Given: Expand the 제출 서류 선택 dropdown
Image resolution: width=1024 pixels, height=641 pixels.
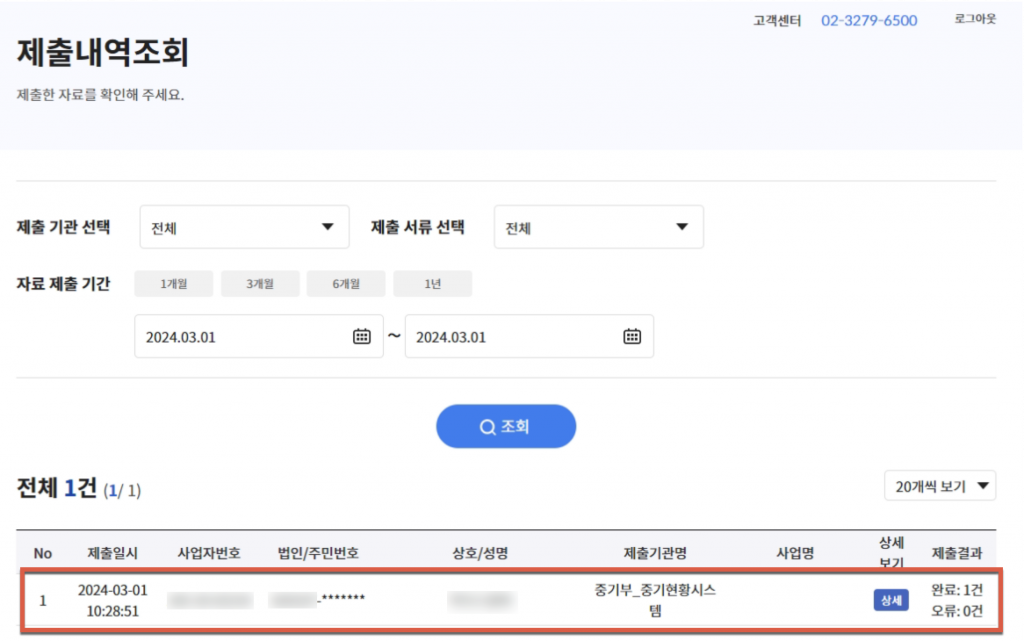Looking at the screenshot, I should (x=598, y=227).
